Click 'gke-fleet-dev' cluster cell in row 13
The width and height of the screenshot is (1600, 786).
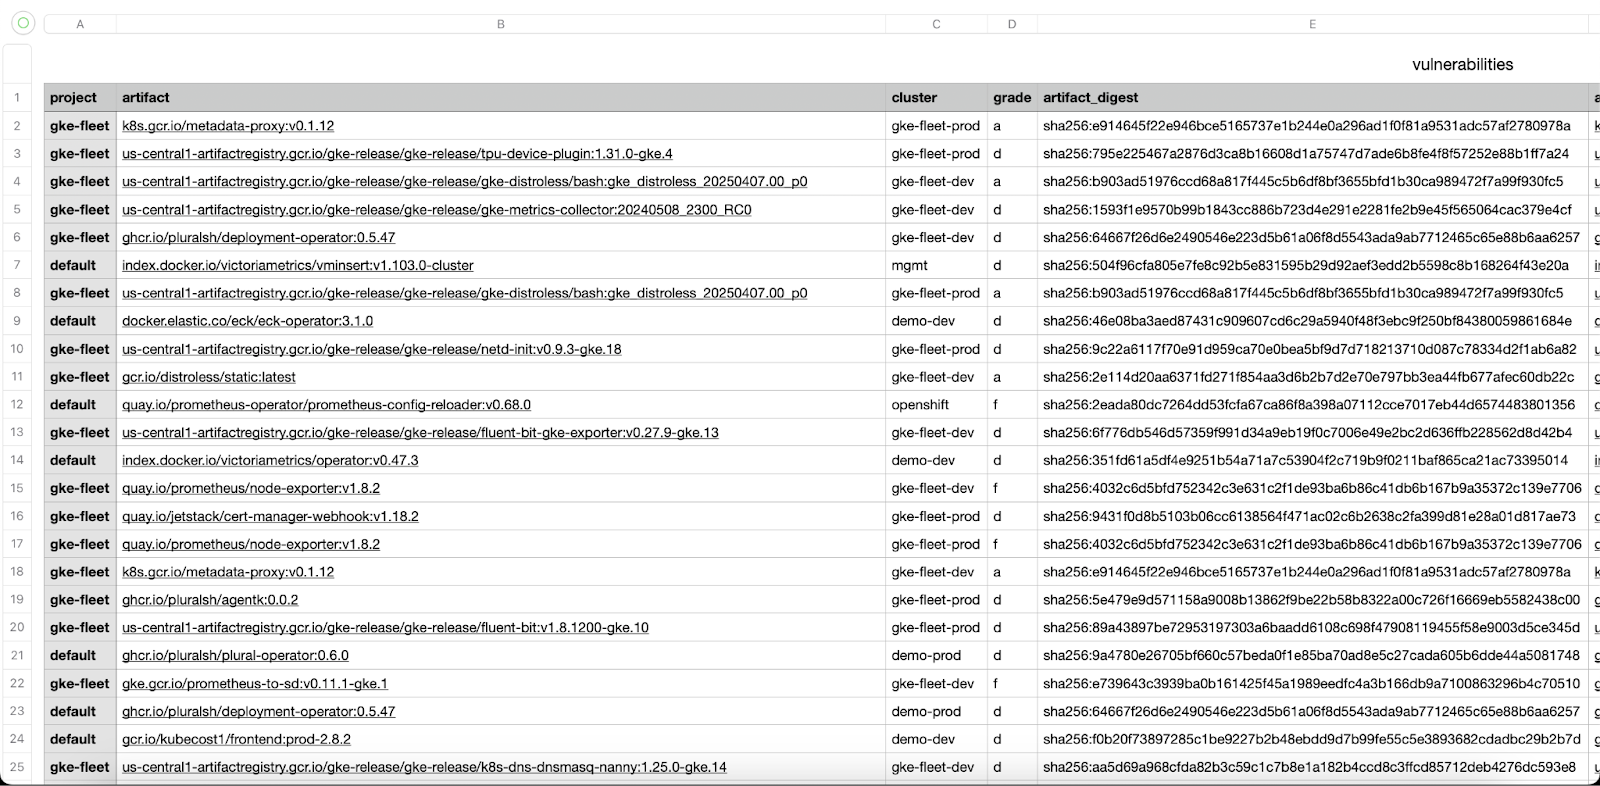pos(936,433)
